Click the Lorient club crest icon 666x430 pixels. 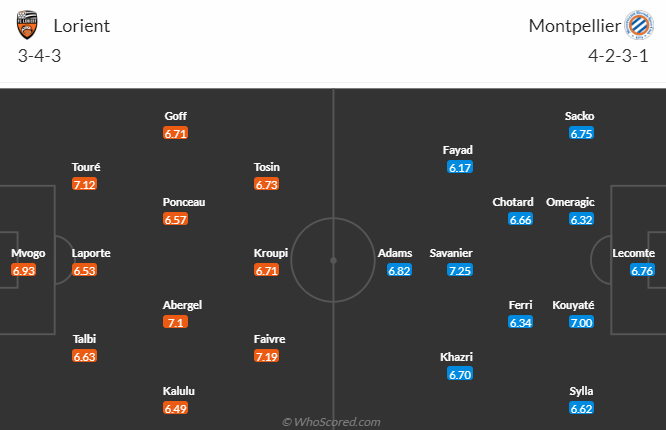(29, 27)
